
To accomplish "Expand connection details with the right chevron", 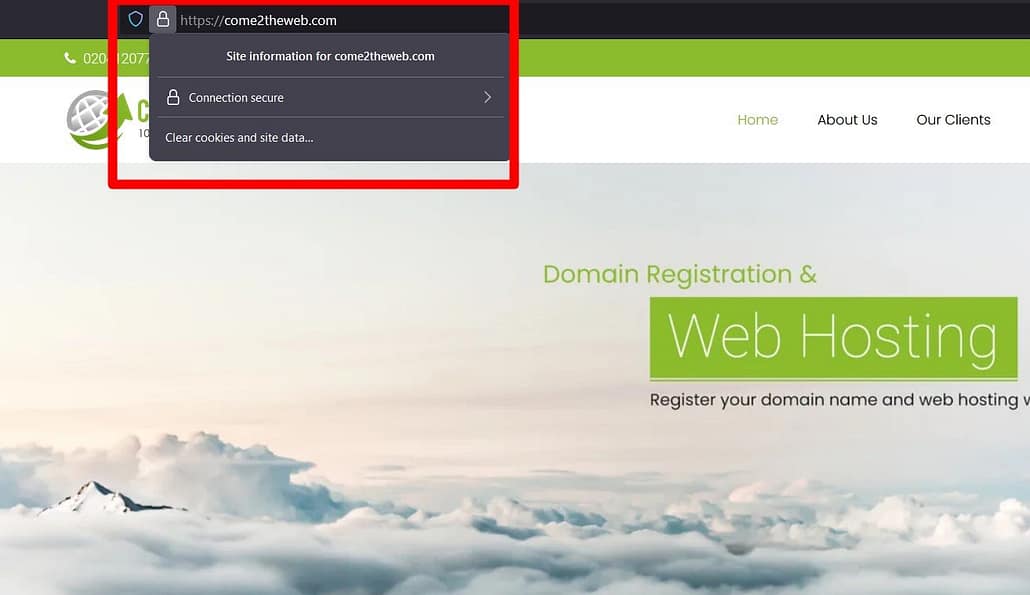I will 487,97.
